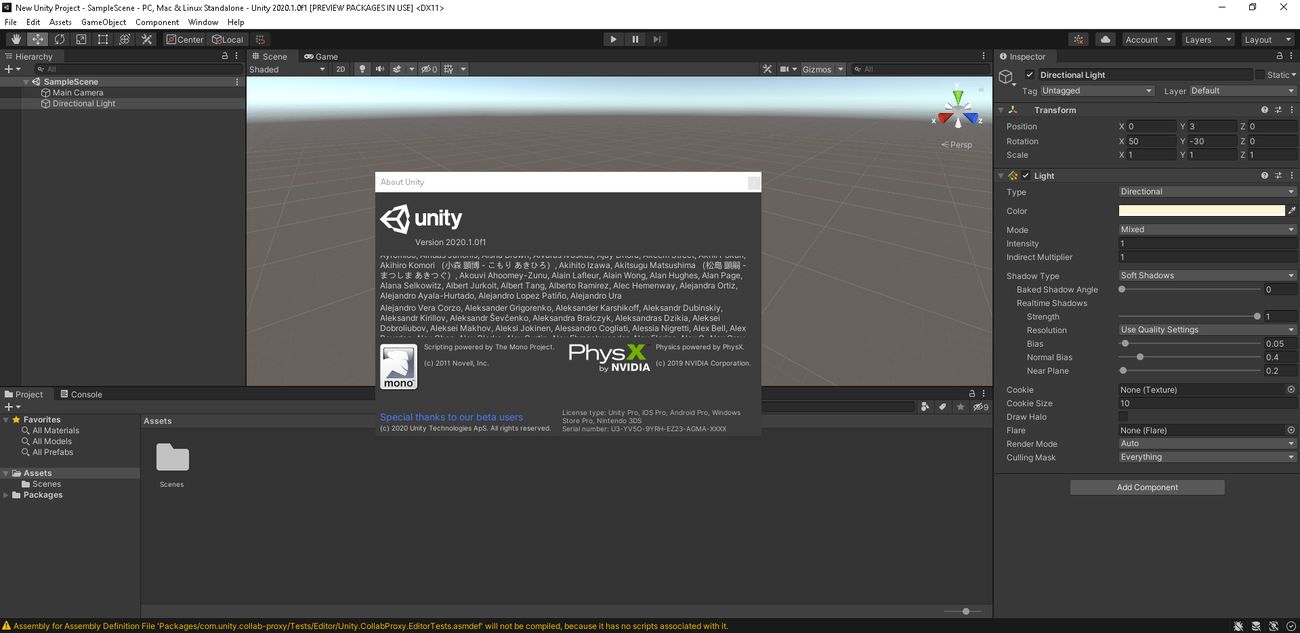Screen dimensions: 1300x633
Task: Open the Available Custom Editor Tools
Action: 146,39
